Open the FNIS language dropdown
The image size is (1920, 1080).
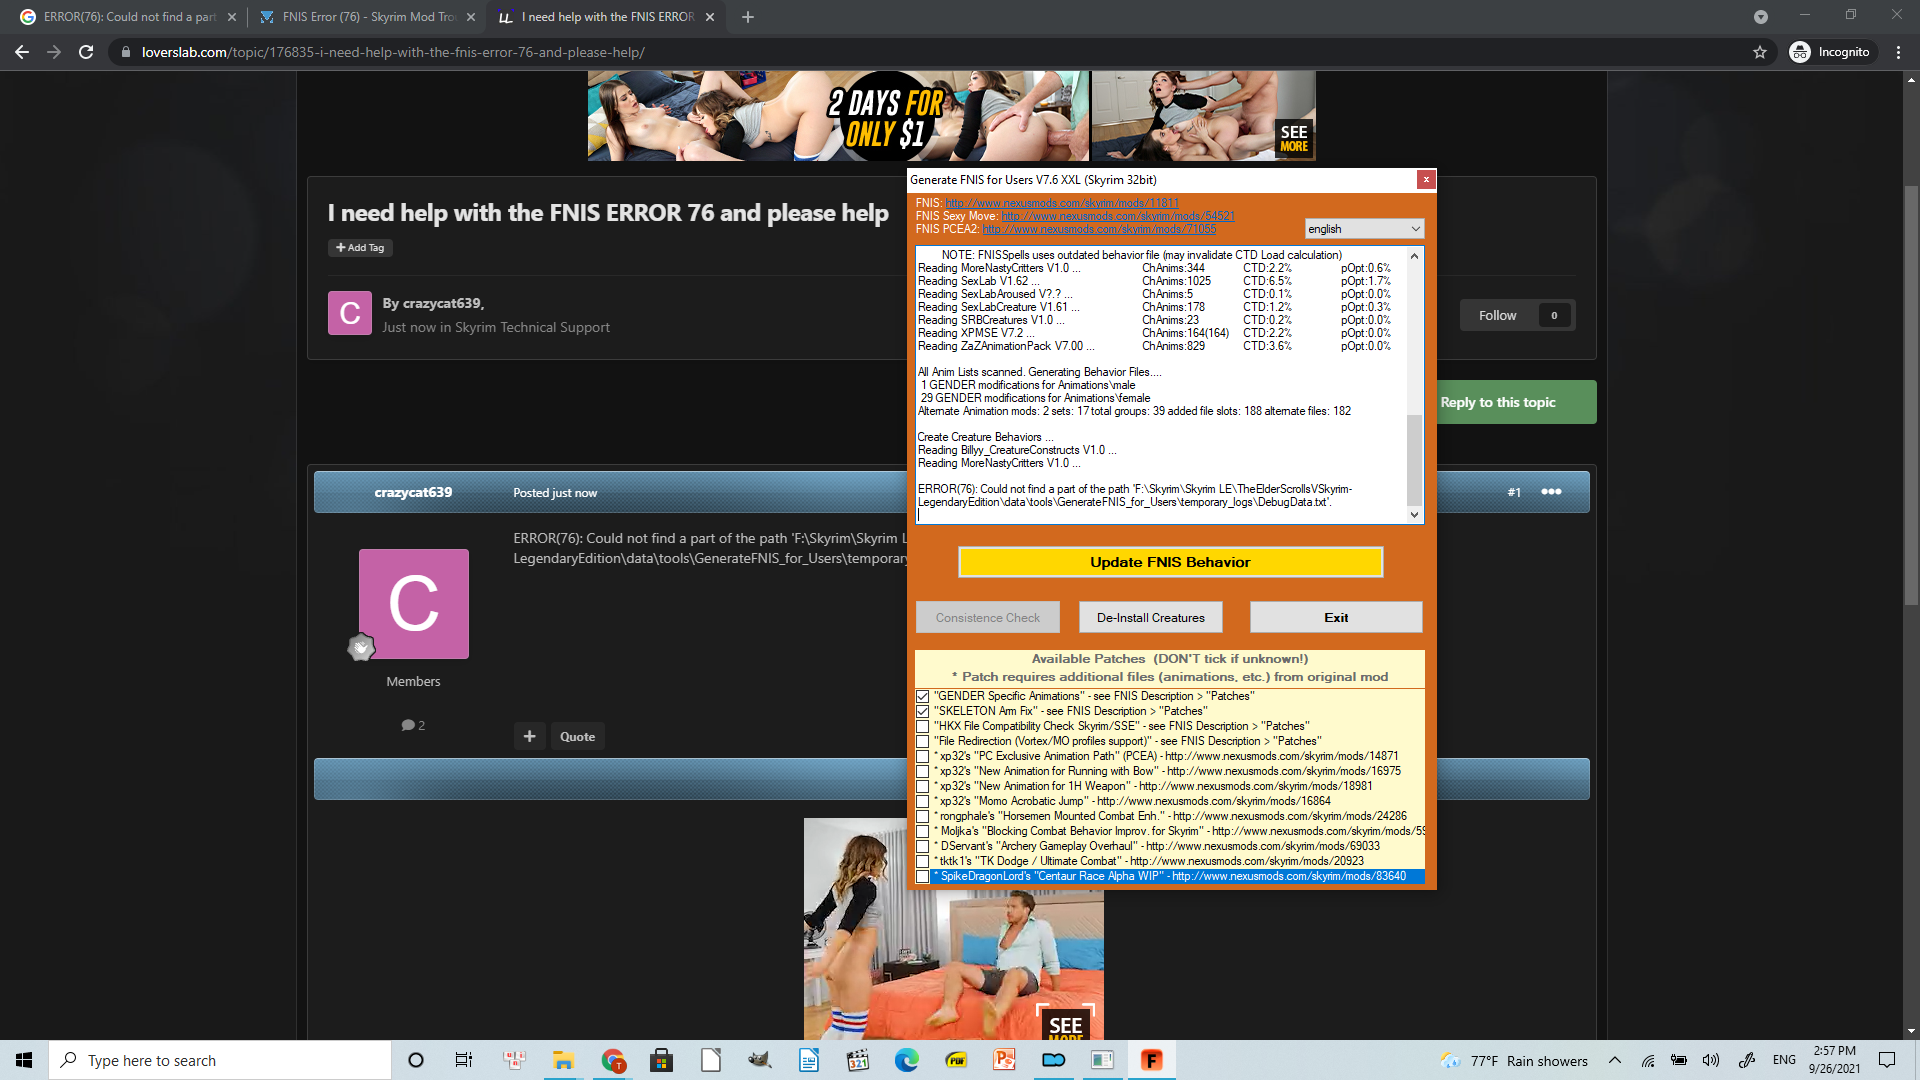coord(1364,229)
